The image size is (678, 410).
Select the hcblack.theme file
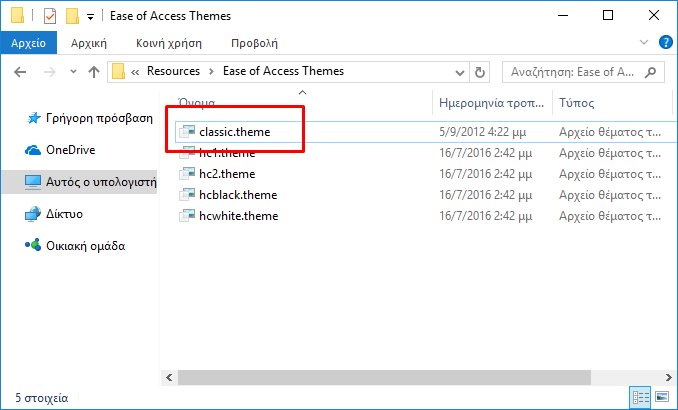point(238,195)
